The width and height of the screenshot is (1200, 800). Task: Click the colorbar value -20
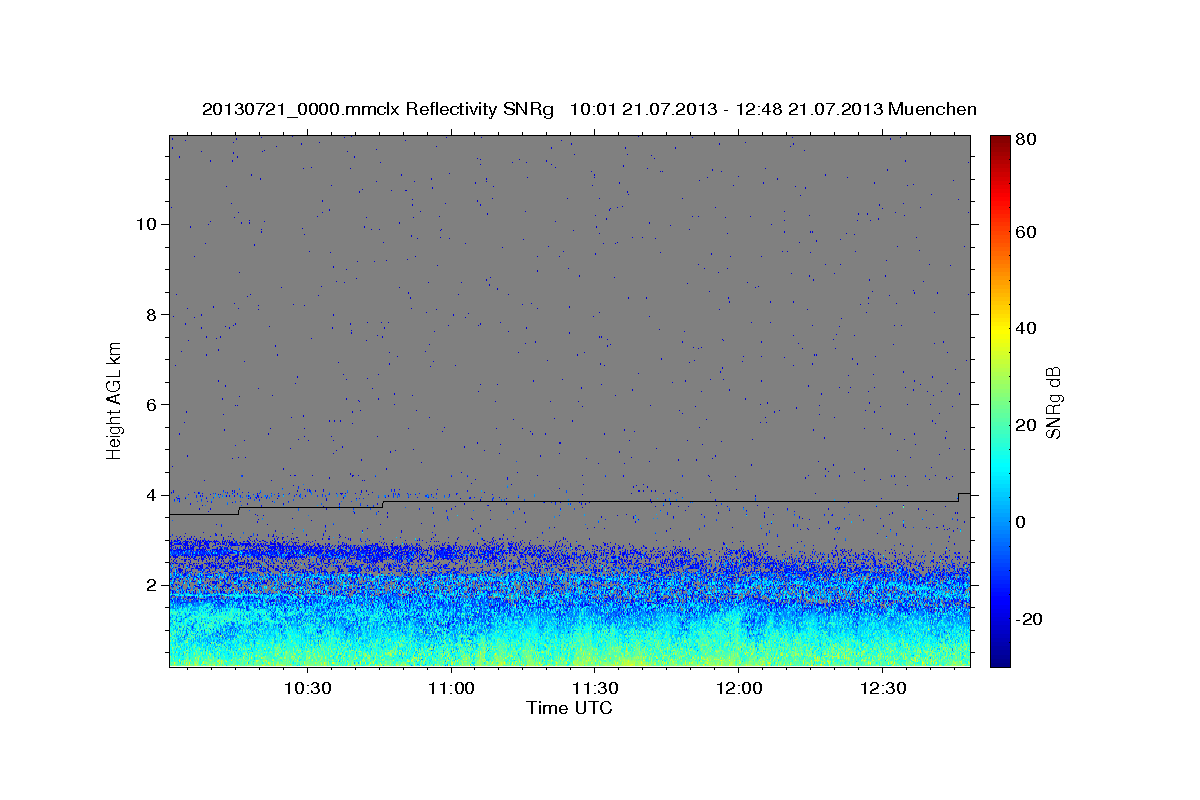pos(1031,619)
